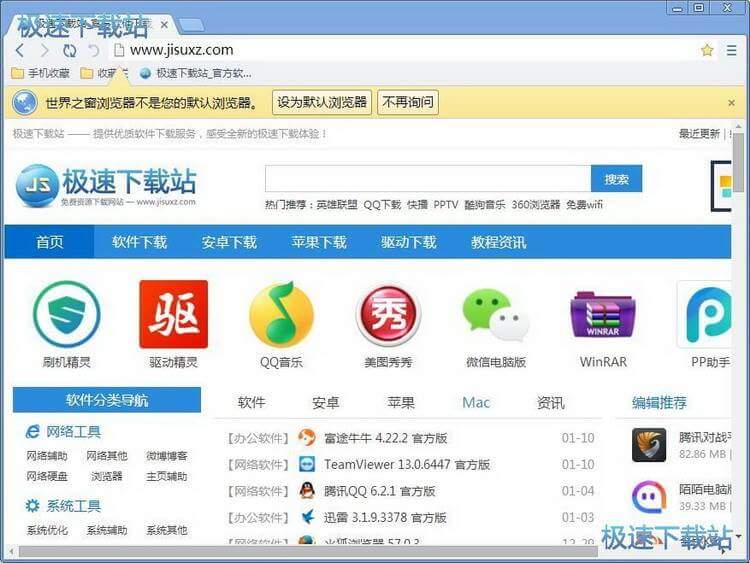
Task: Open the QQ下载 hot recommendation link
Action: pyautogui.click(x=382, y=205)
